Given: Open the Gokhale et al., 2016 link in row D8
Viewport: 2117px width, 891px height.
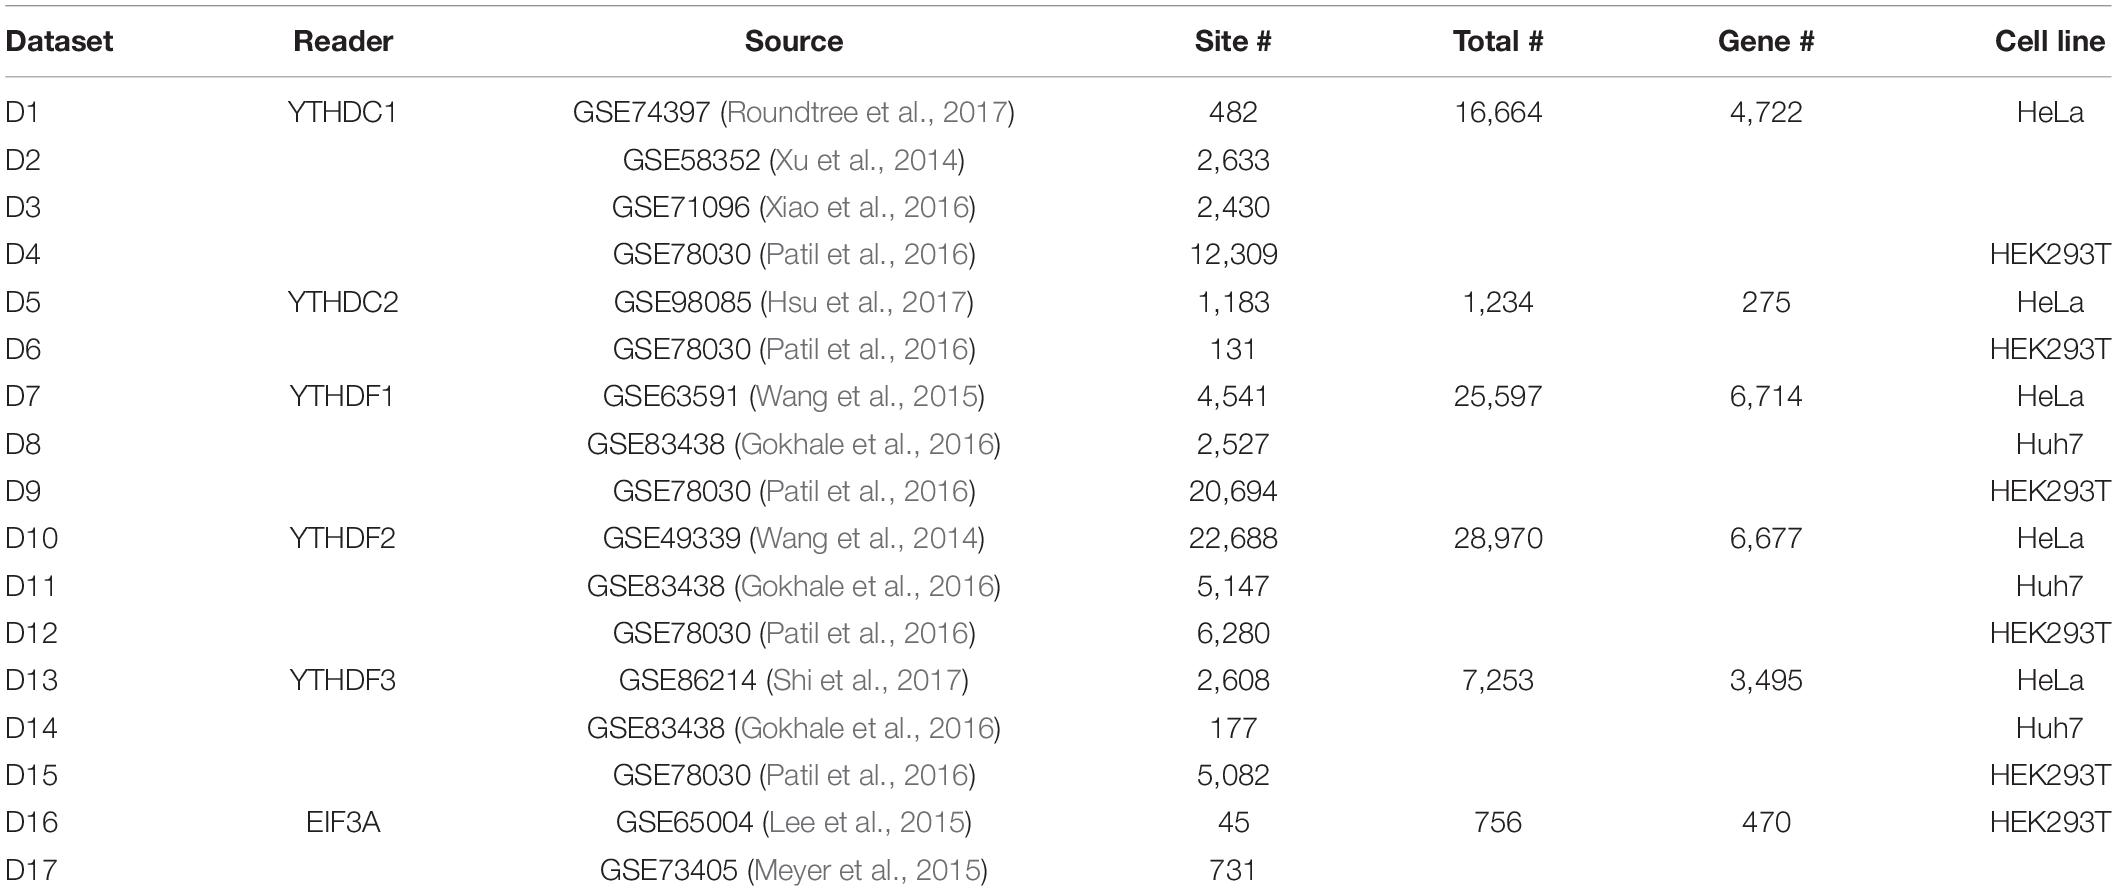Looking at the screenshot, I should click(x=867, y=444).
